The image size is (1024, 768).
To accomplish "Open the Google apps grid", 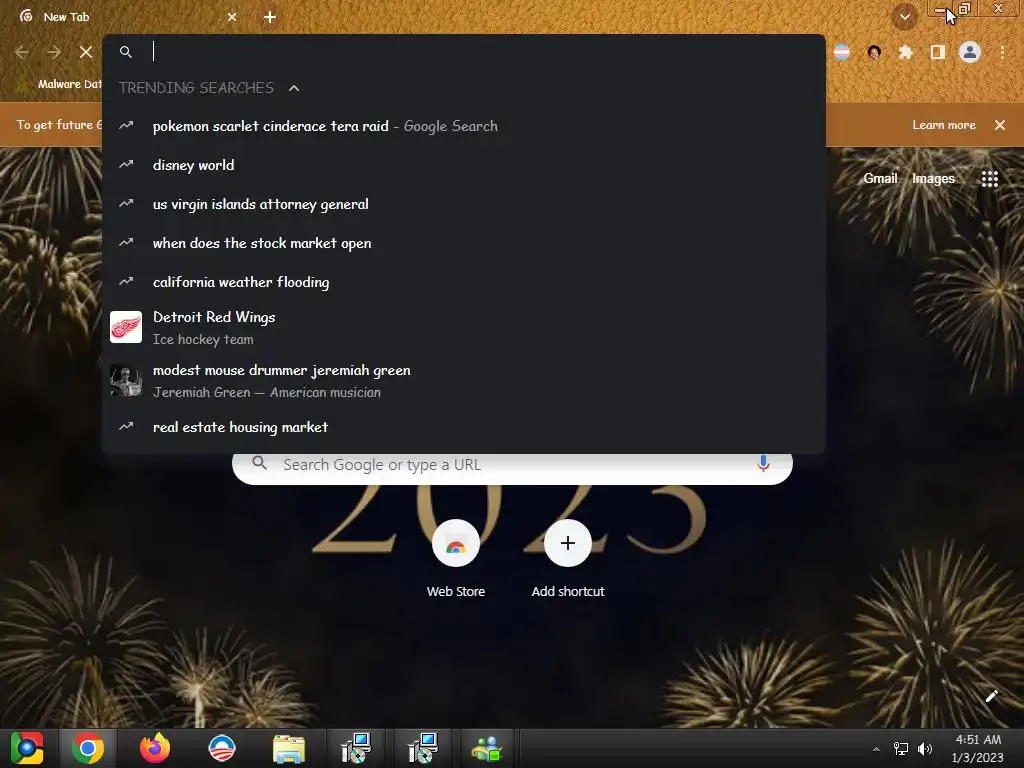I will (x=989, y=178).
